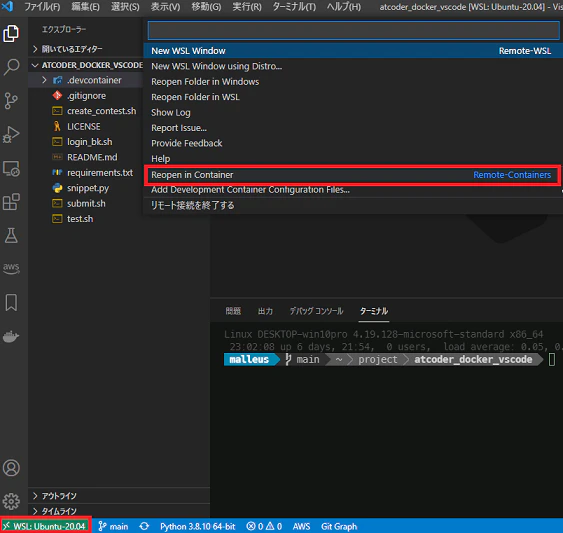Open the AWS toolkit view
The image size is (563, 533).
point(11,268)
